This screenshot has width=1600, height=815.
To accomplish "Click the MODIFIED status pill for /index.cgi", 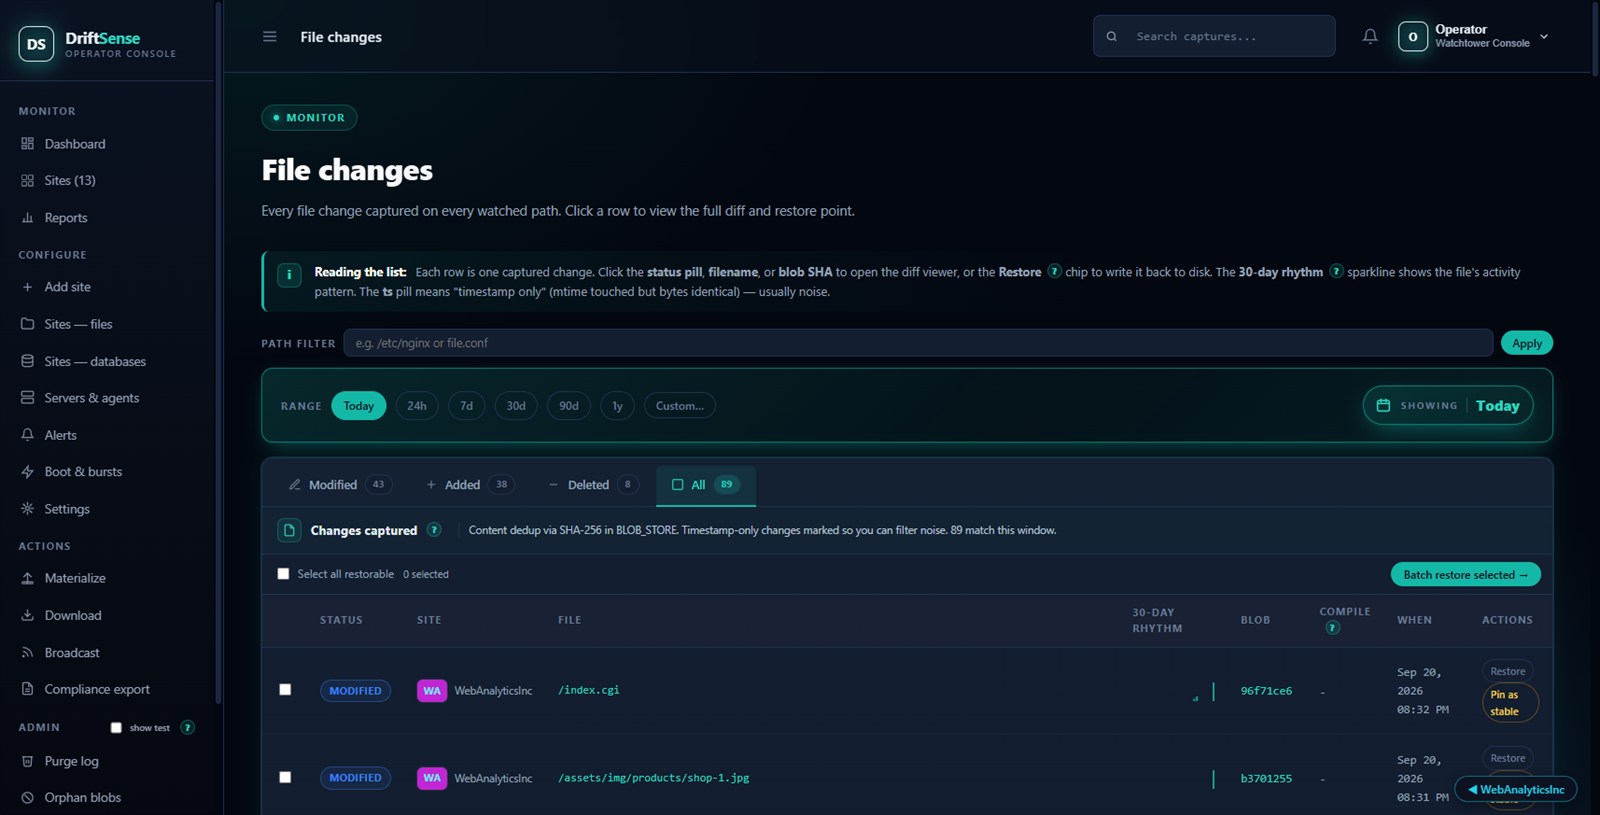I will (x=355, y=691).
